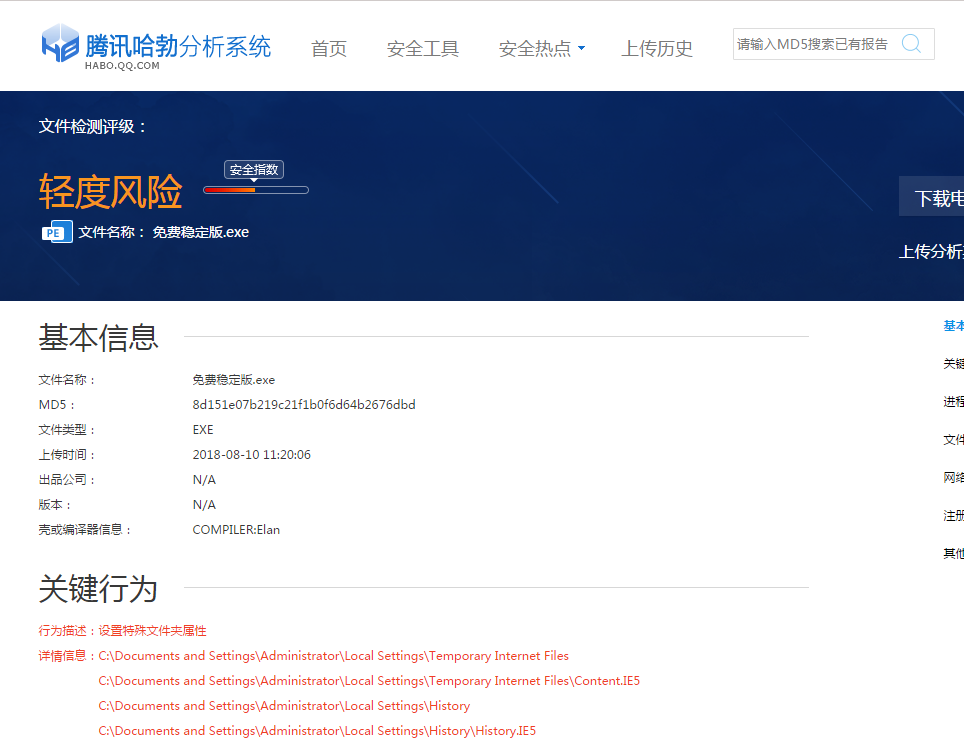Select 网络 in the side navigation
The width and height of the screenshot is (964, 741).
(953, 478)
